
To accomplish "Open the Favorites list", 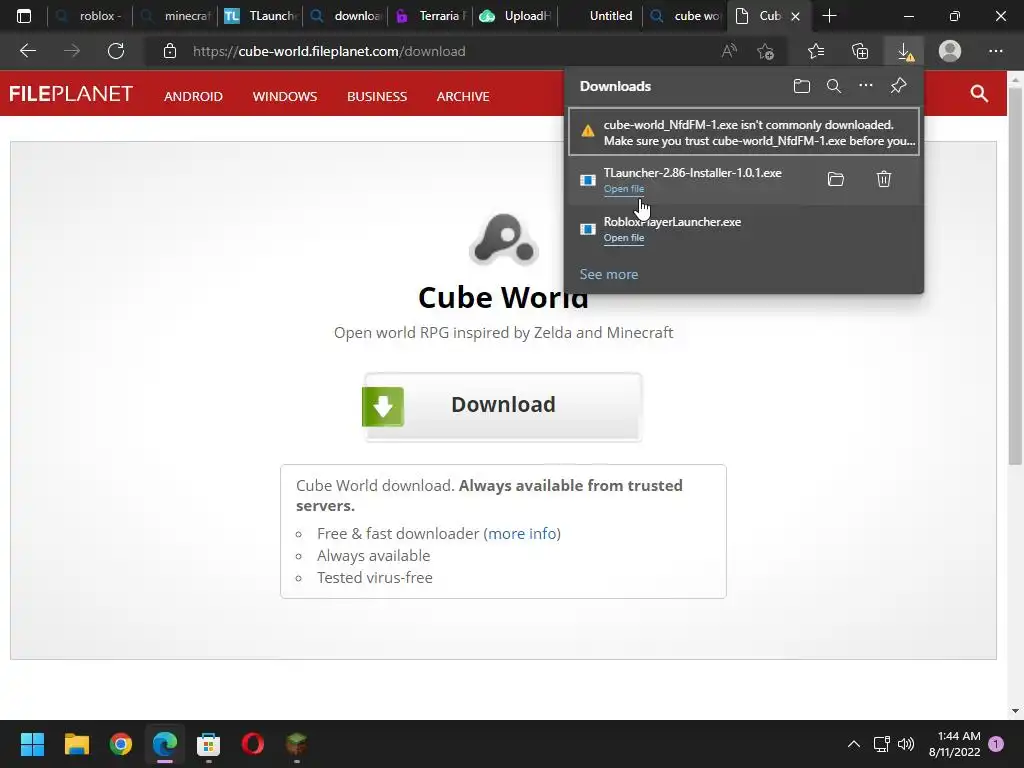I will [x=816, y=51].
